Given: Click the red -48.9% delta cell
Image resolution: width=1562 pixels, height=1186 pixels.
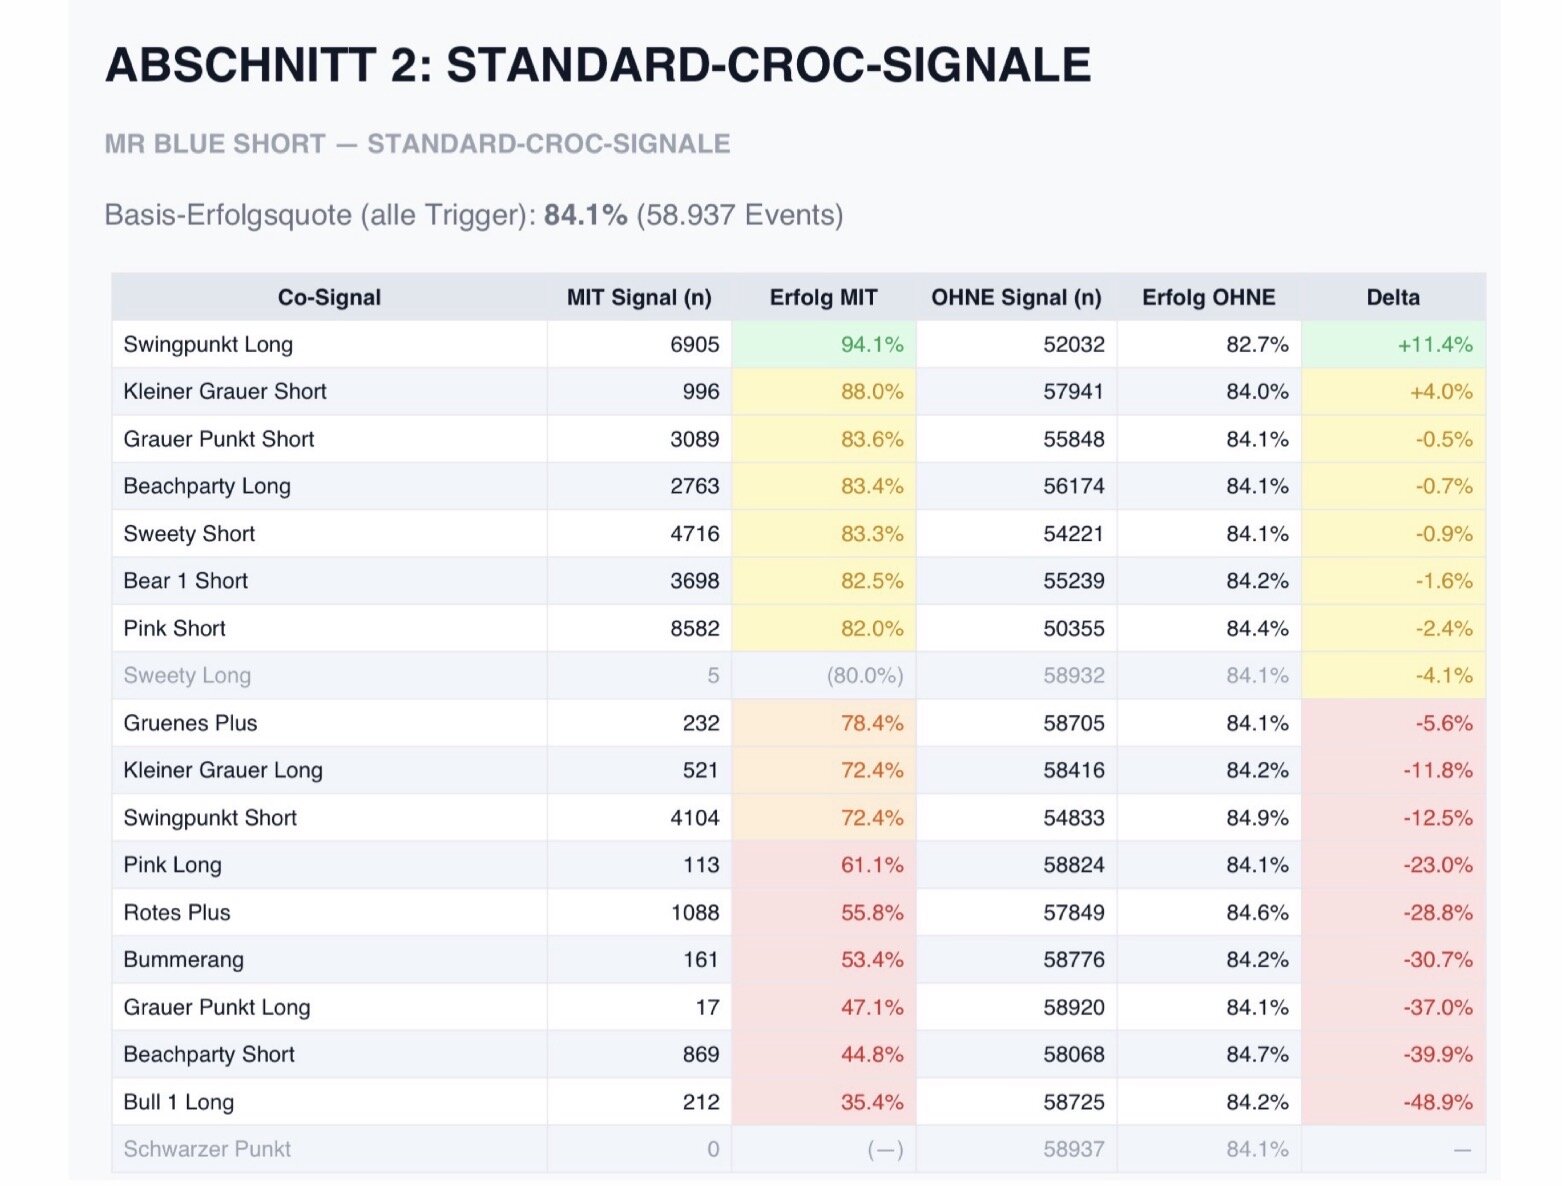Looking at the screenshot, I should click(x=1437, y=1102).
